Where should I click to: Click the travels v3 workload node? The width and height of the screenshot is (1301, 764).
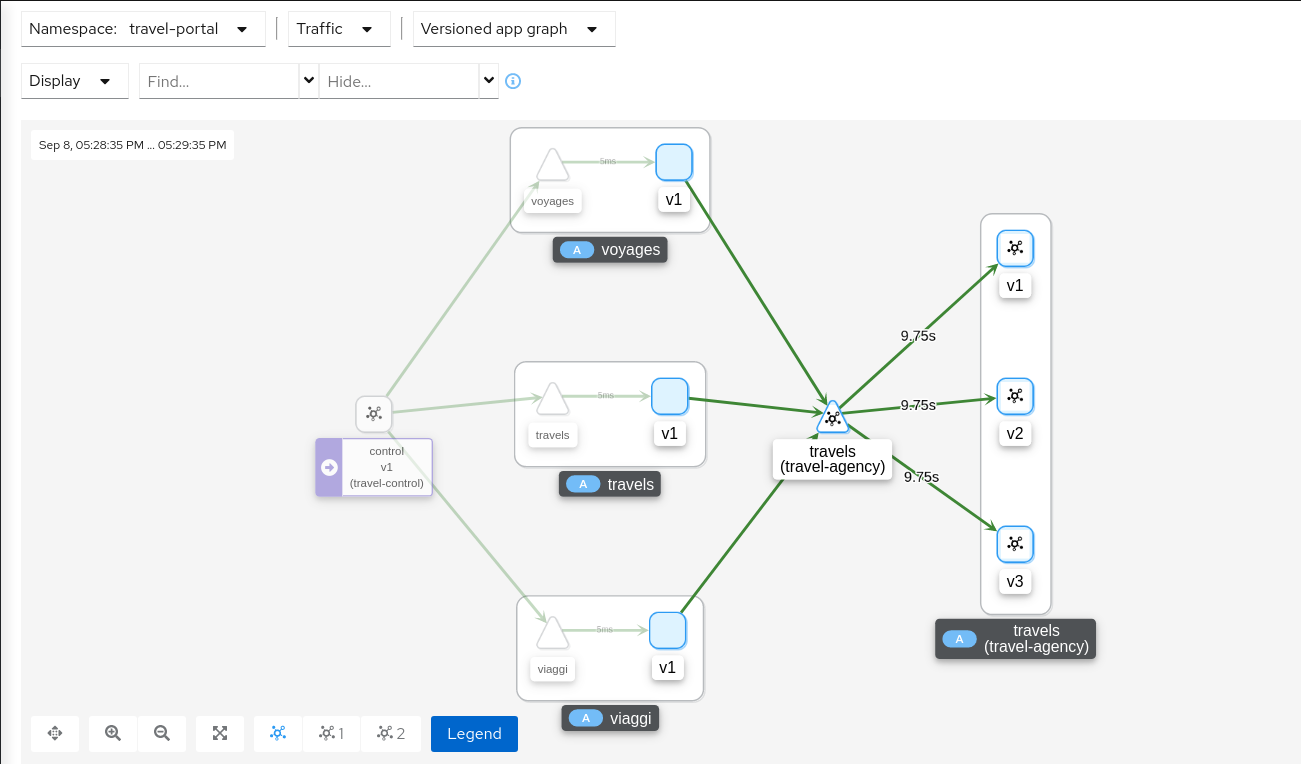(x=1015, y=544)
